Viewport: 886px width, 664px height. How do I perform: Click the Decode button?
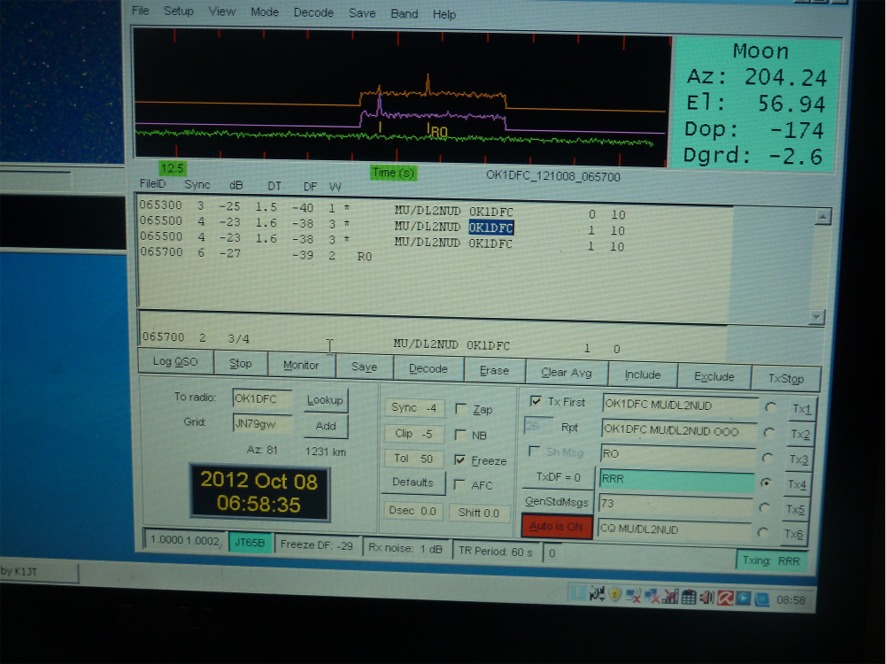[x=428, y=369]
